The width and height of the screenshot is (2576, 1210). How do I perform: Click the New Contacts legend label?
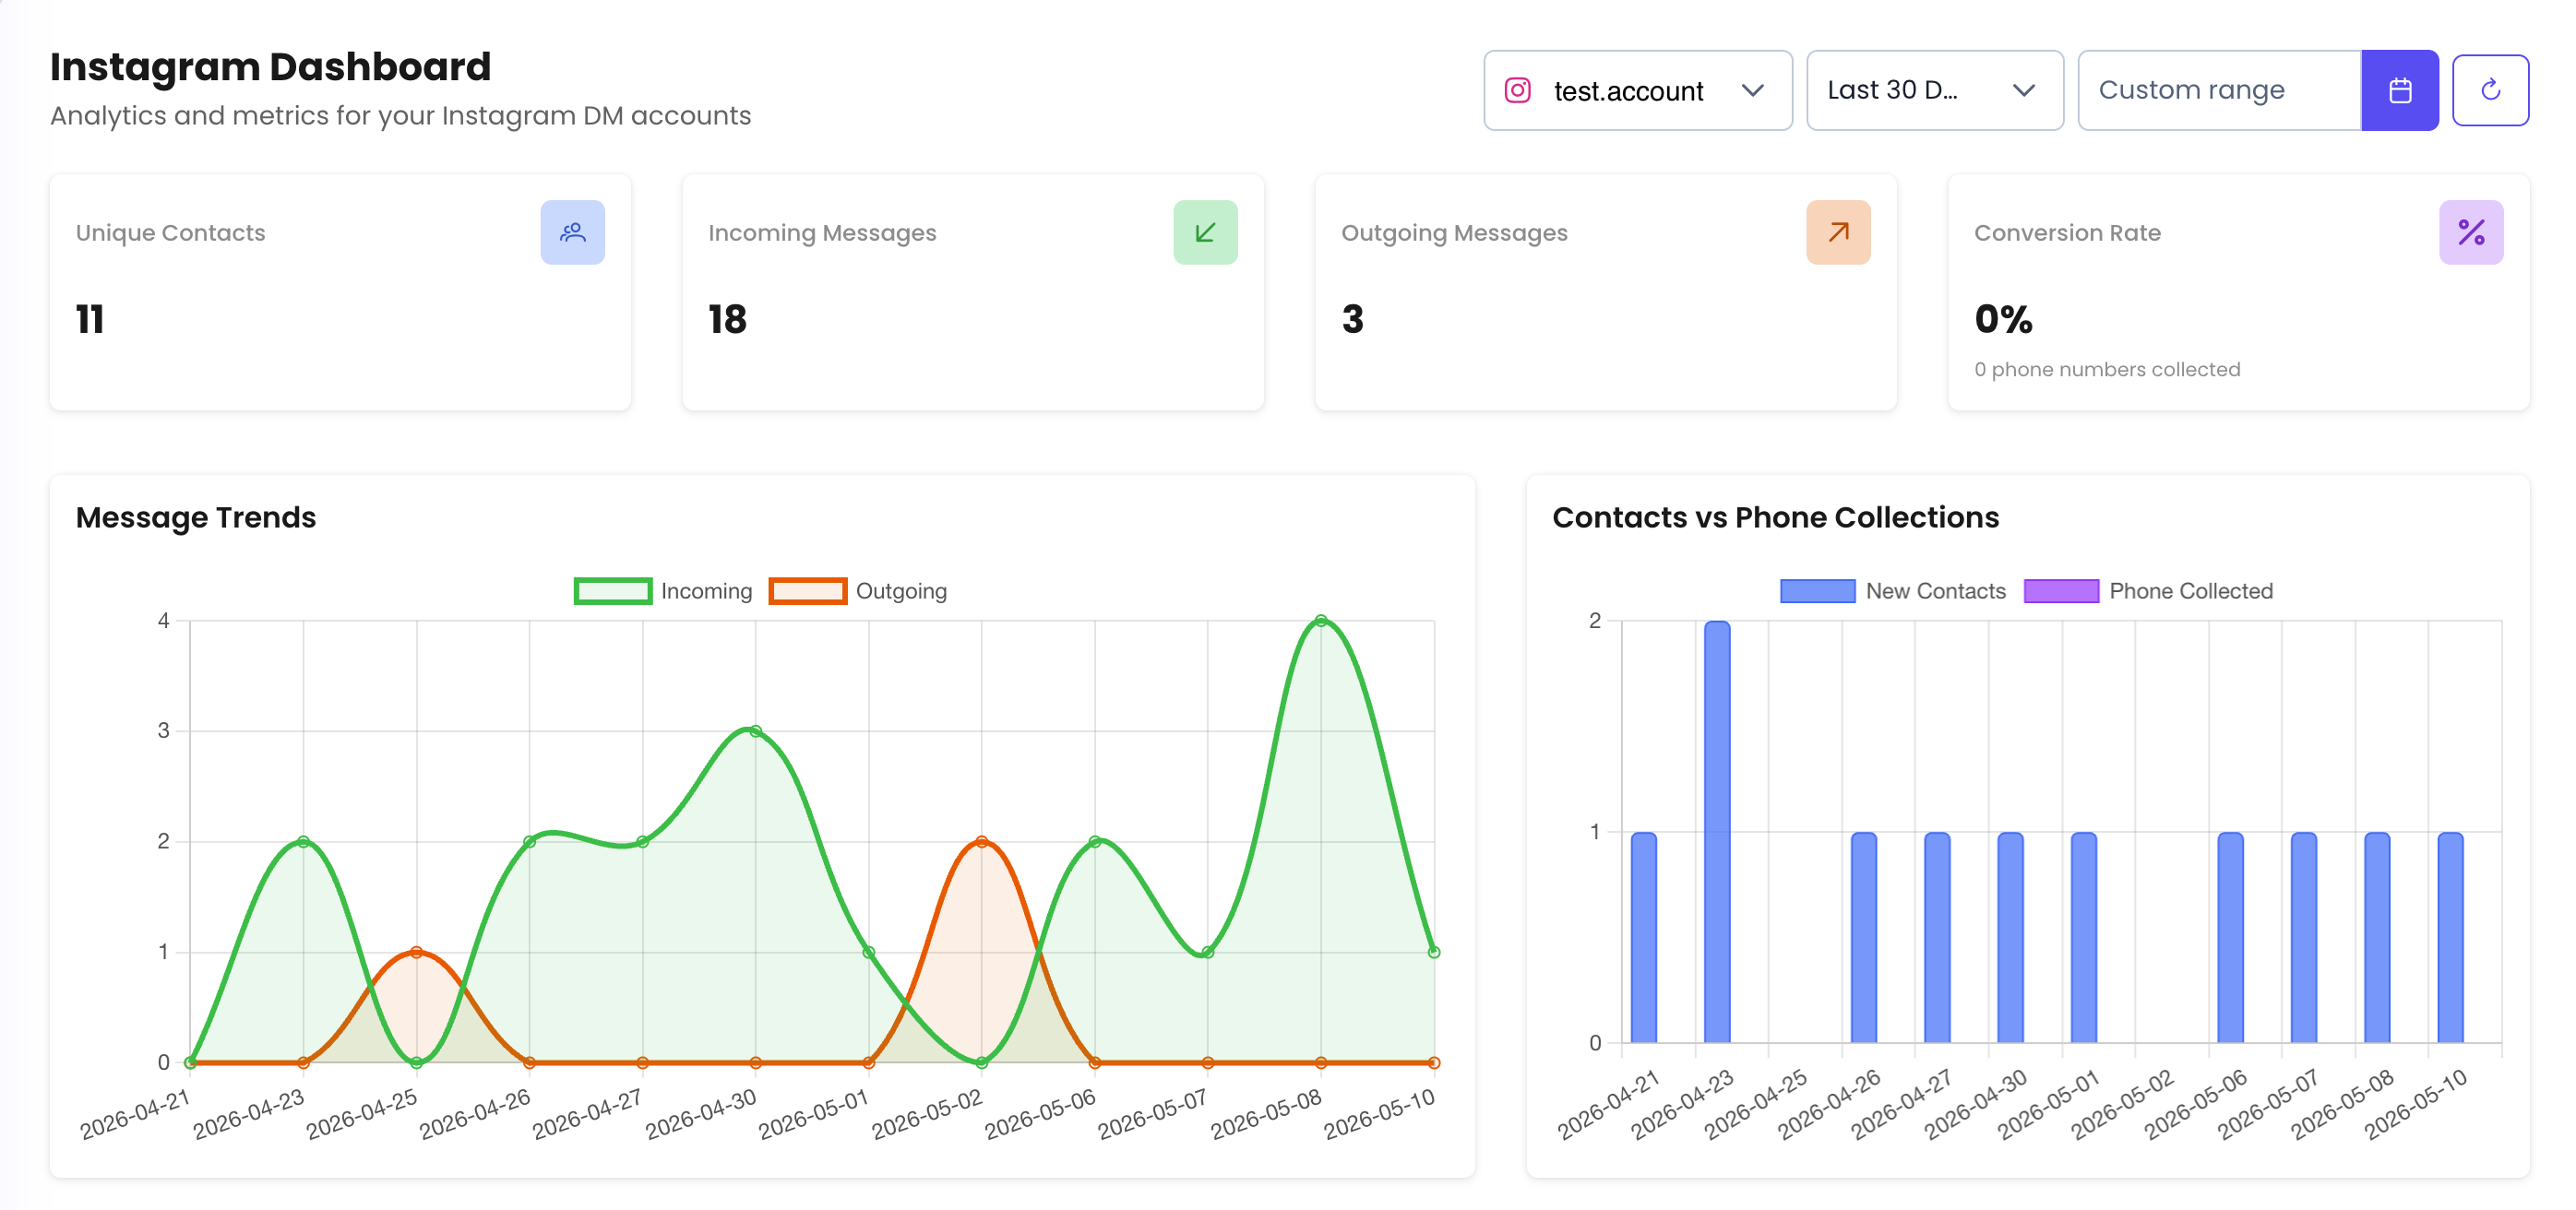click(x=1935, y=591)
